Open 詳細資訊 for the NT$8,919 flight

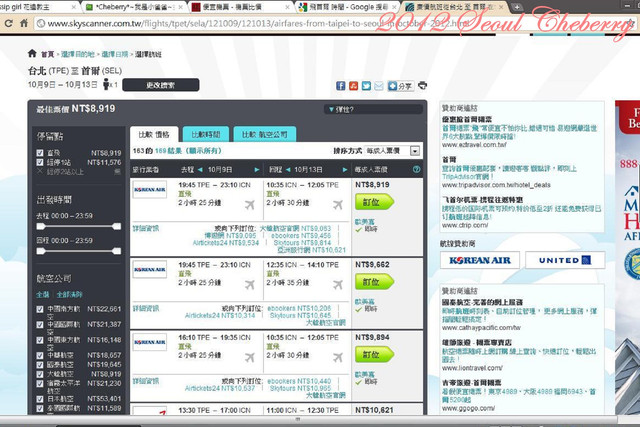coord(146,229)
